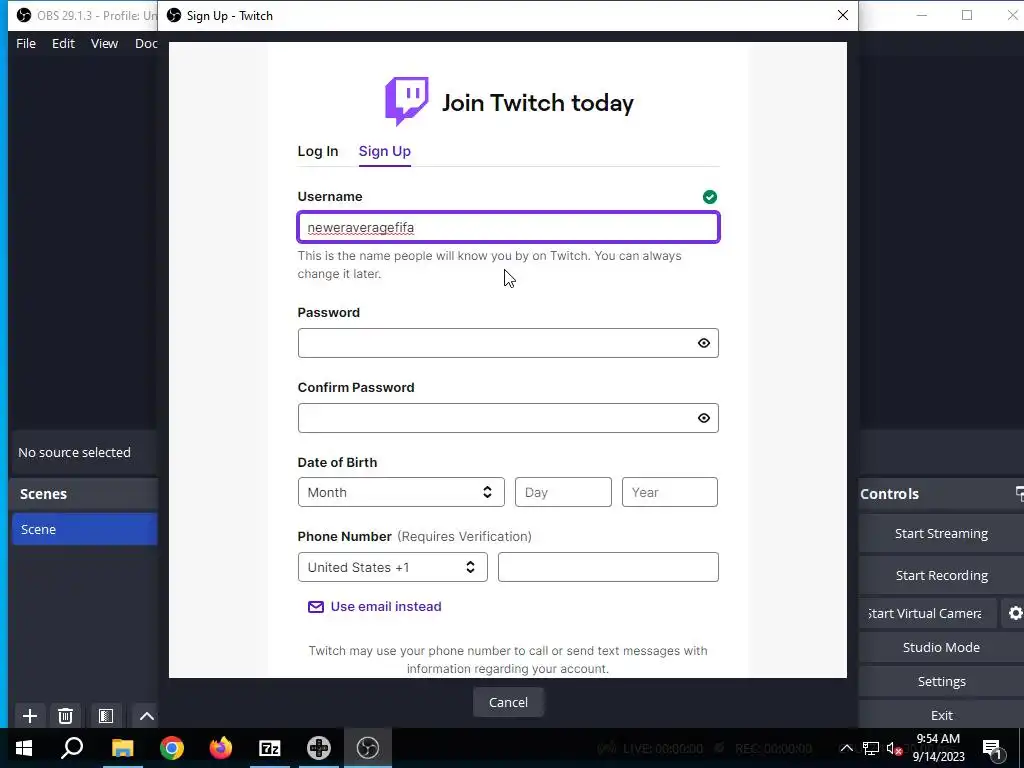Click the muted volume tray icon
Image resolution: width=1024 pixels, height=768 pixels.
[894, 748]
